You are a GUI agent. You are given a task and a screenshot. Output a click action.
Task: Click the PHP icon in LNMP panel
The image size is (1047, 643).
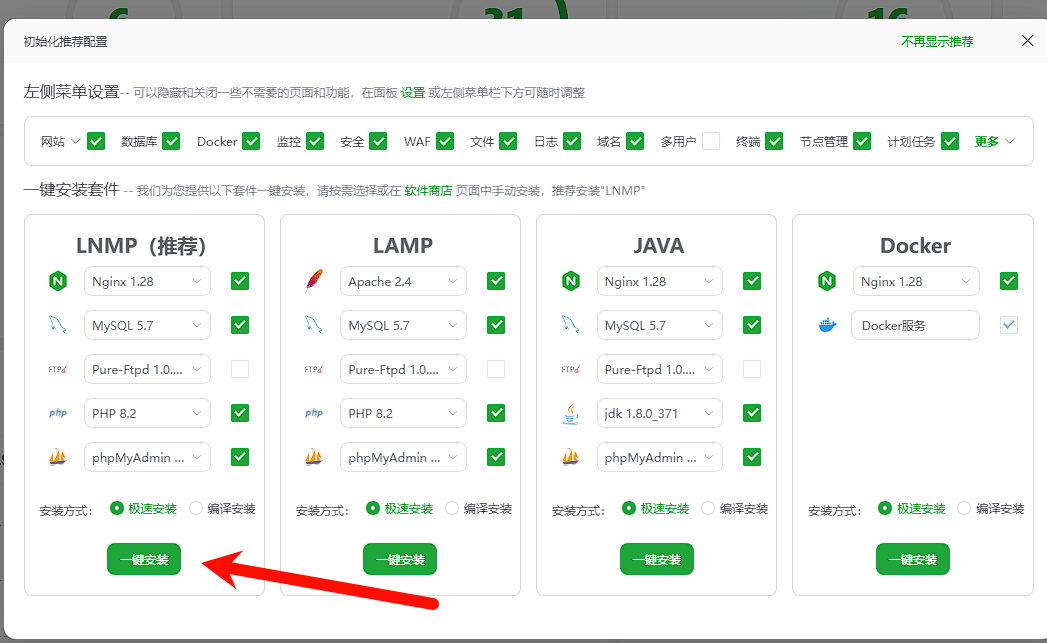pyautogui.click(x=57, y=413)
